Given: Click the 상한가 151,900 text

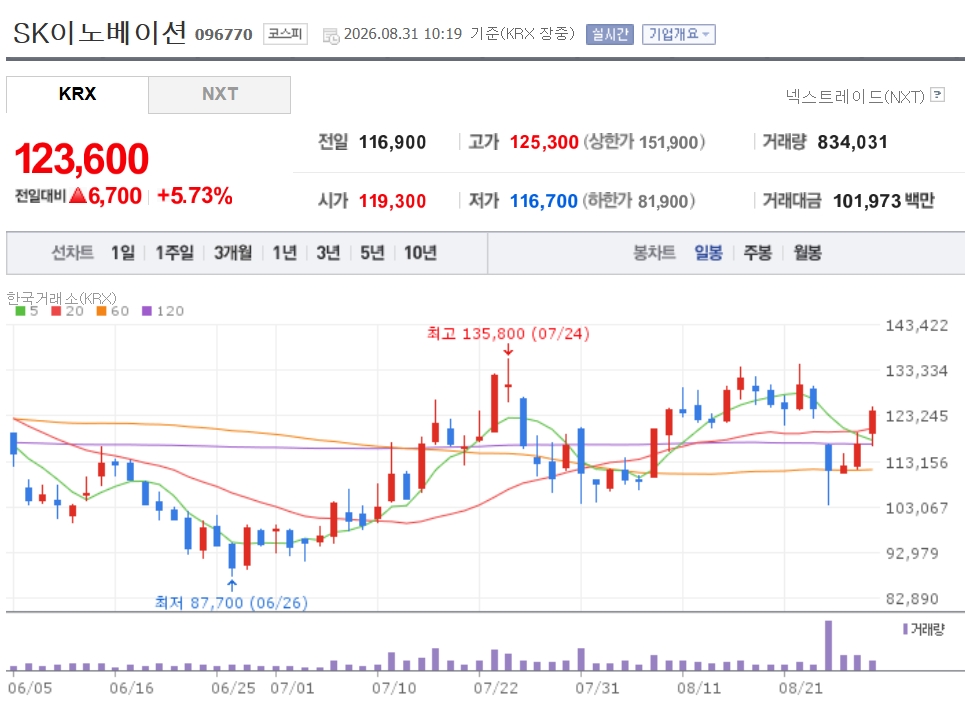Looking at the screenshot, I should tap(644, 143).
